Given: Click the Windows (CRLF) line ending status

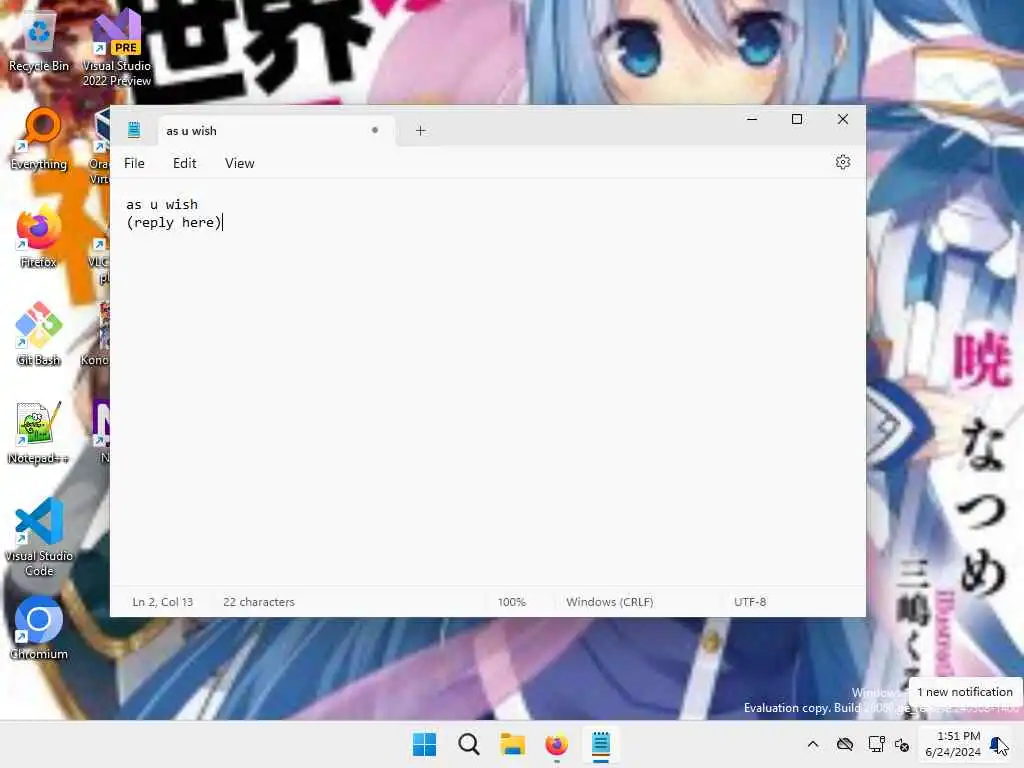Looking at the screenshot, I should coord(609,601).
